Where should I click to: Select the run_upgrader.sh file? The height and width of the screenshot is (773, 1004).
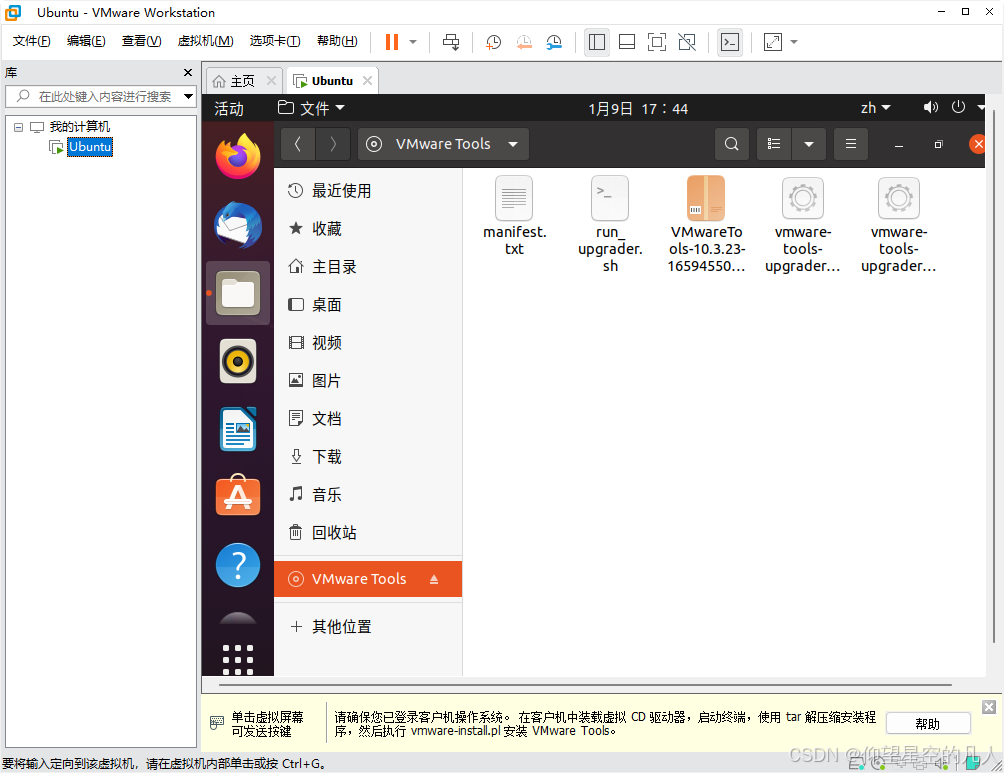click(610, 225)
